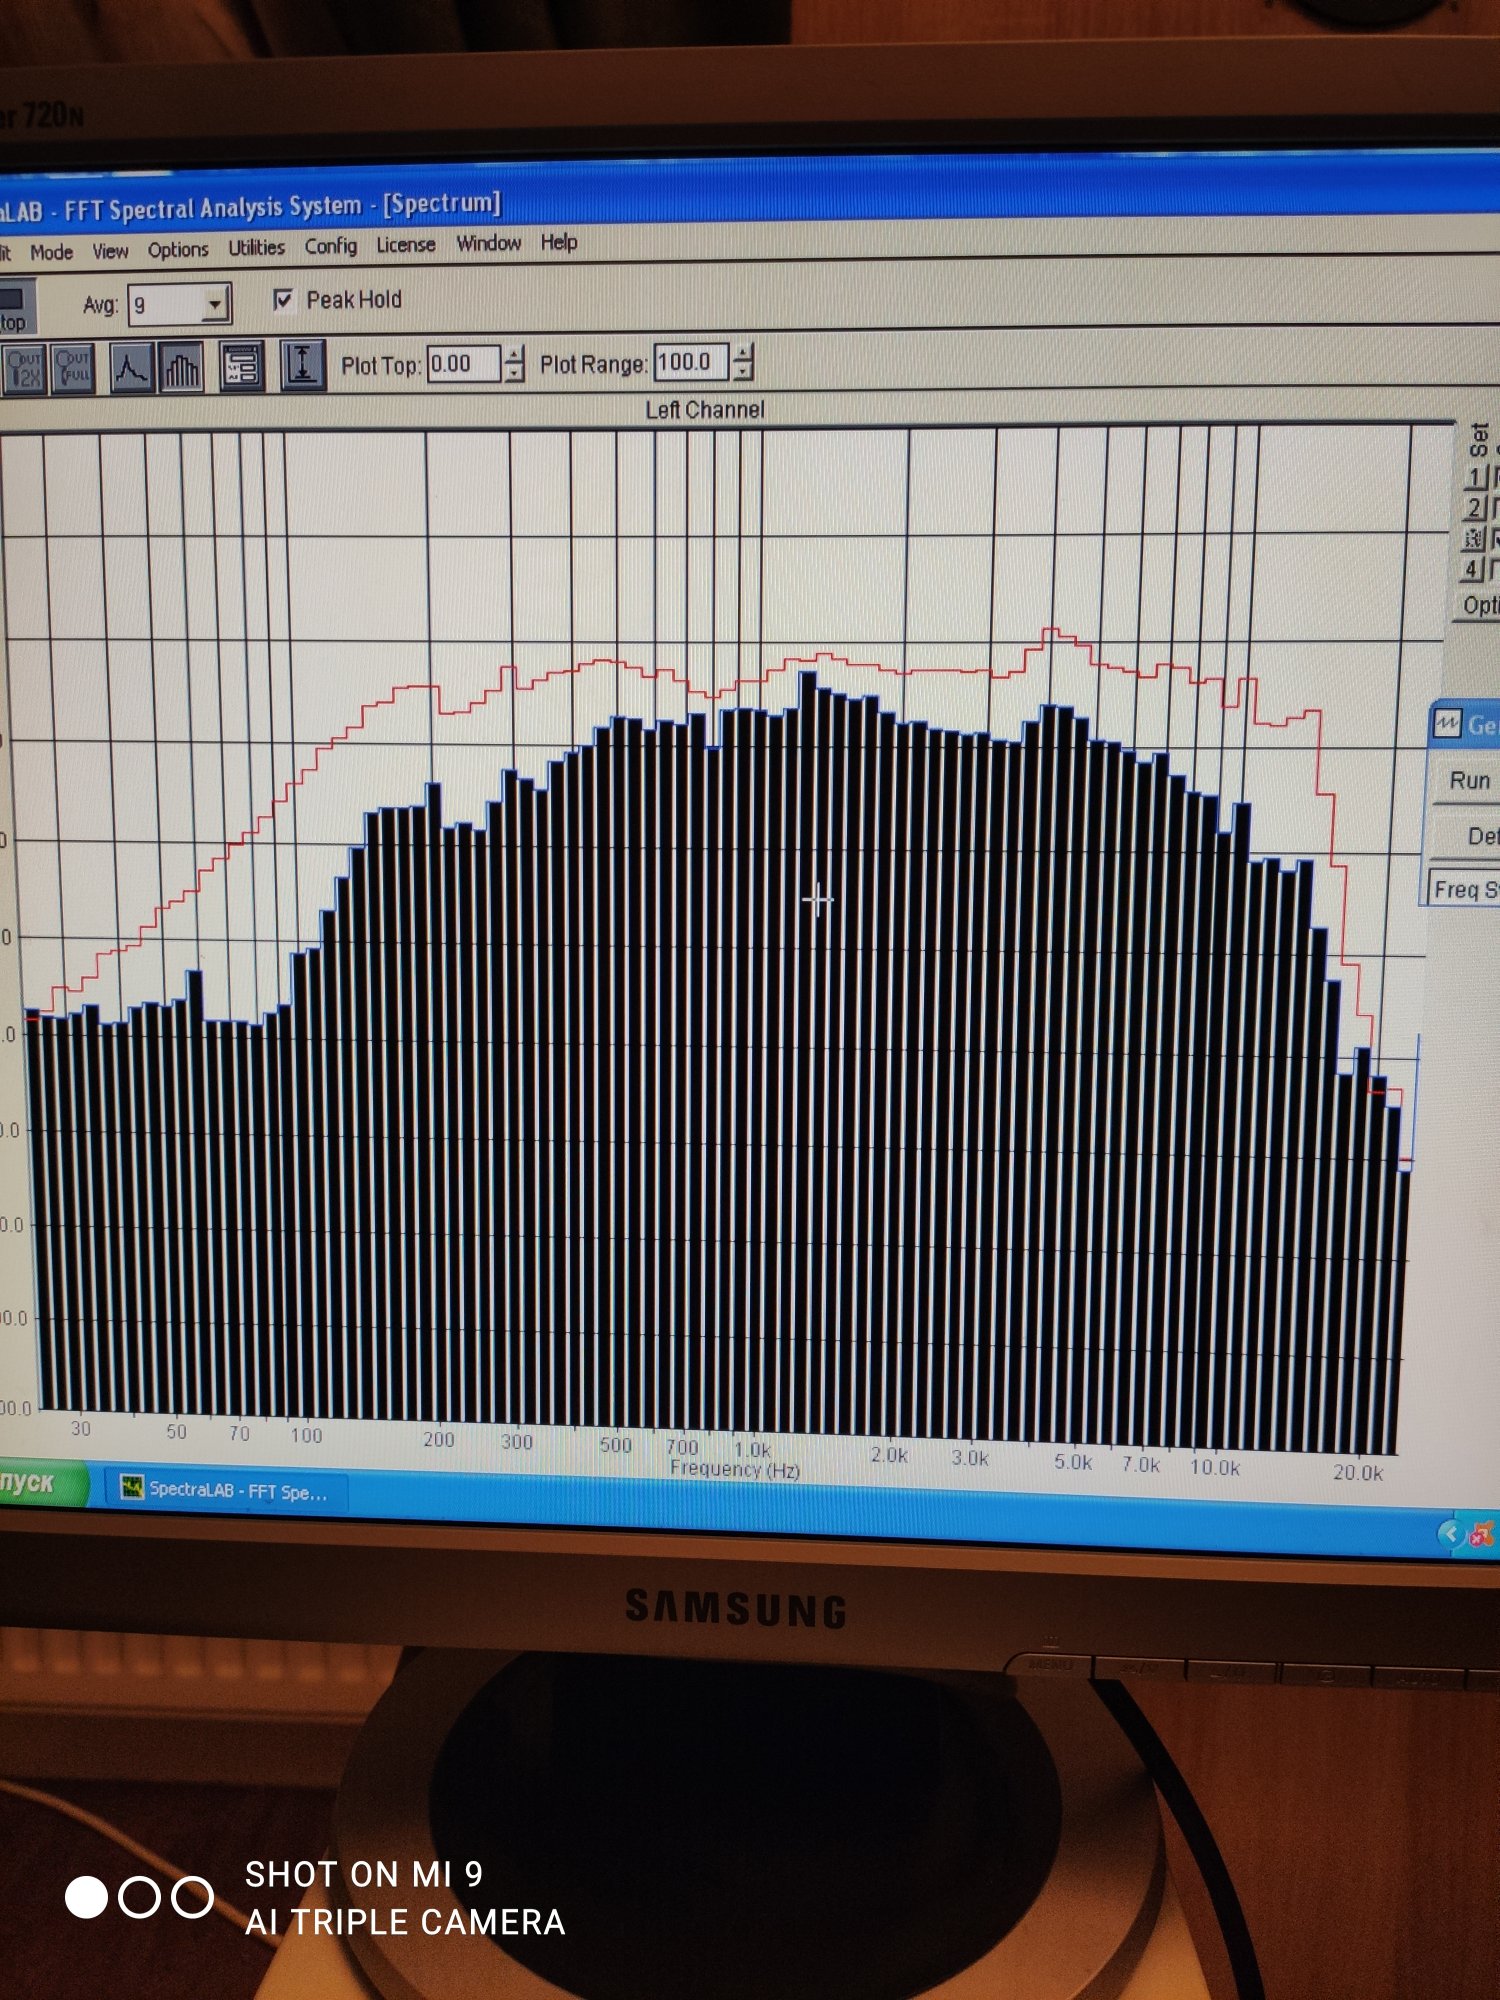The height and width of the screenshot is (2000, 1500).
Task: Switch to line plot display icon
Action: [x=131, y=368]
